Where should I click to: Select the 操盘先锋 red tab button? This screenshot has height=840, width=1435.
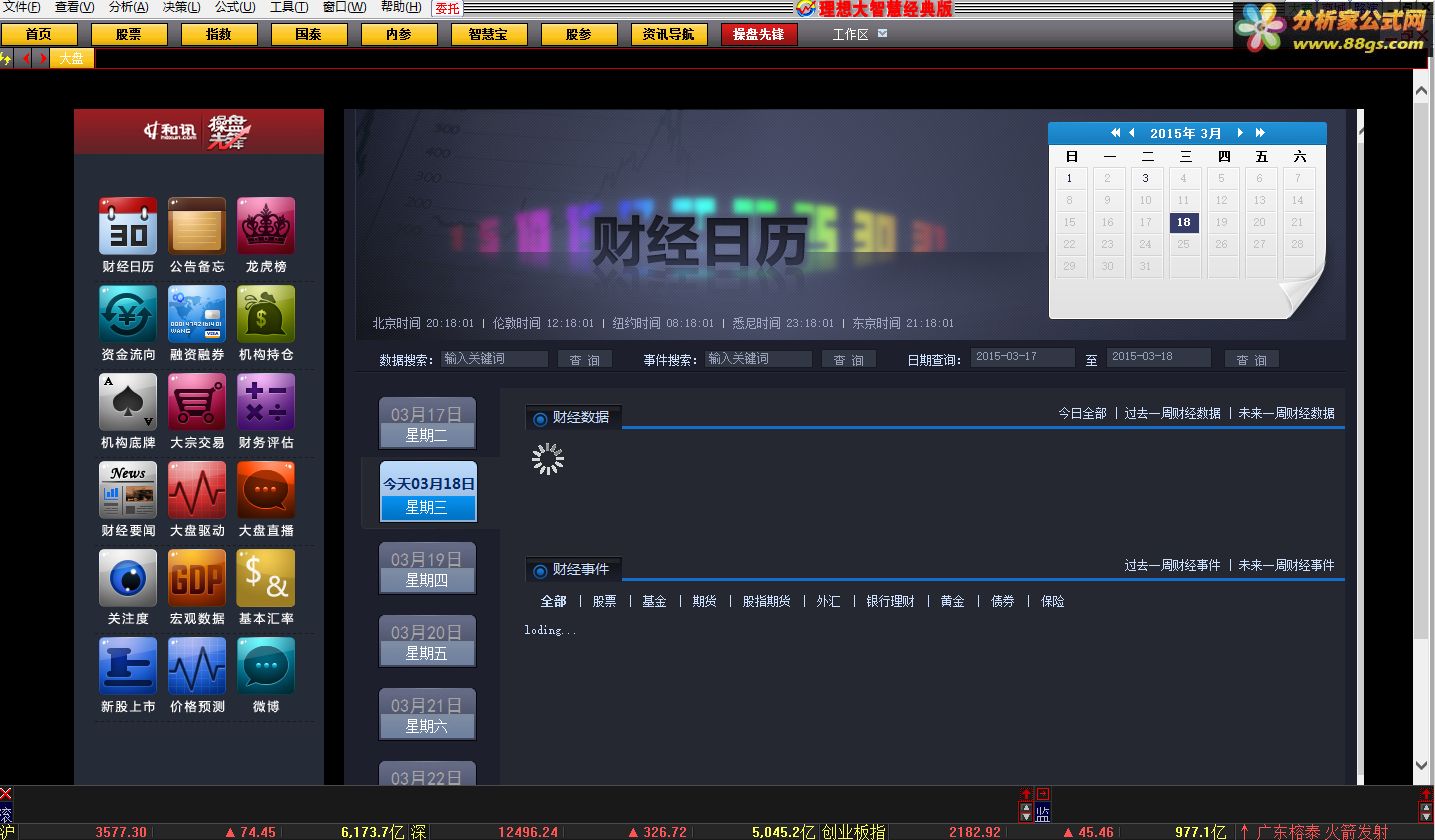759,34
